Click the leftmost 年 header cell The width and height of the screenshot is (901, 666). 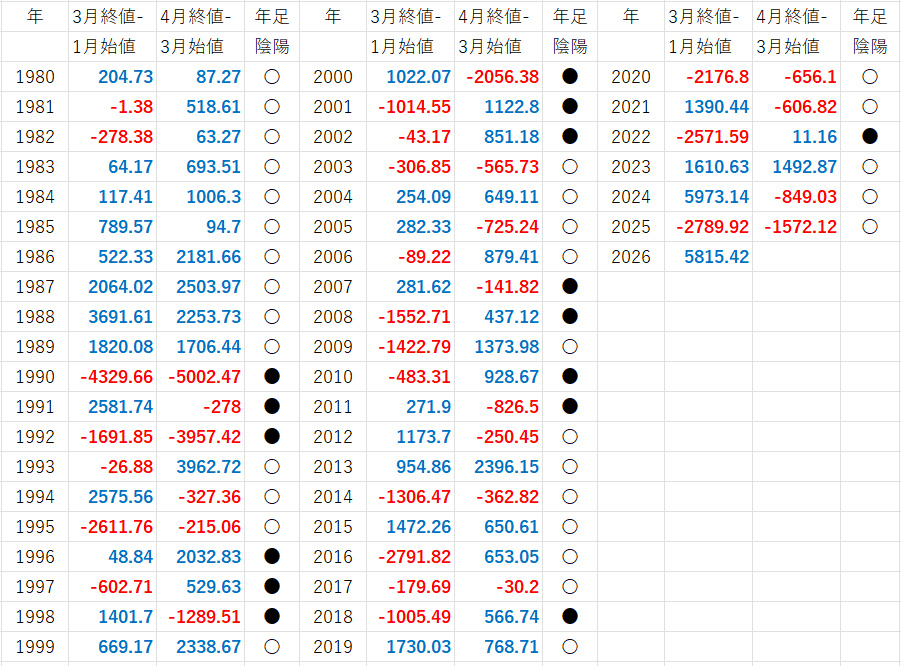tap(35, 17)
